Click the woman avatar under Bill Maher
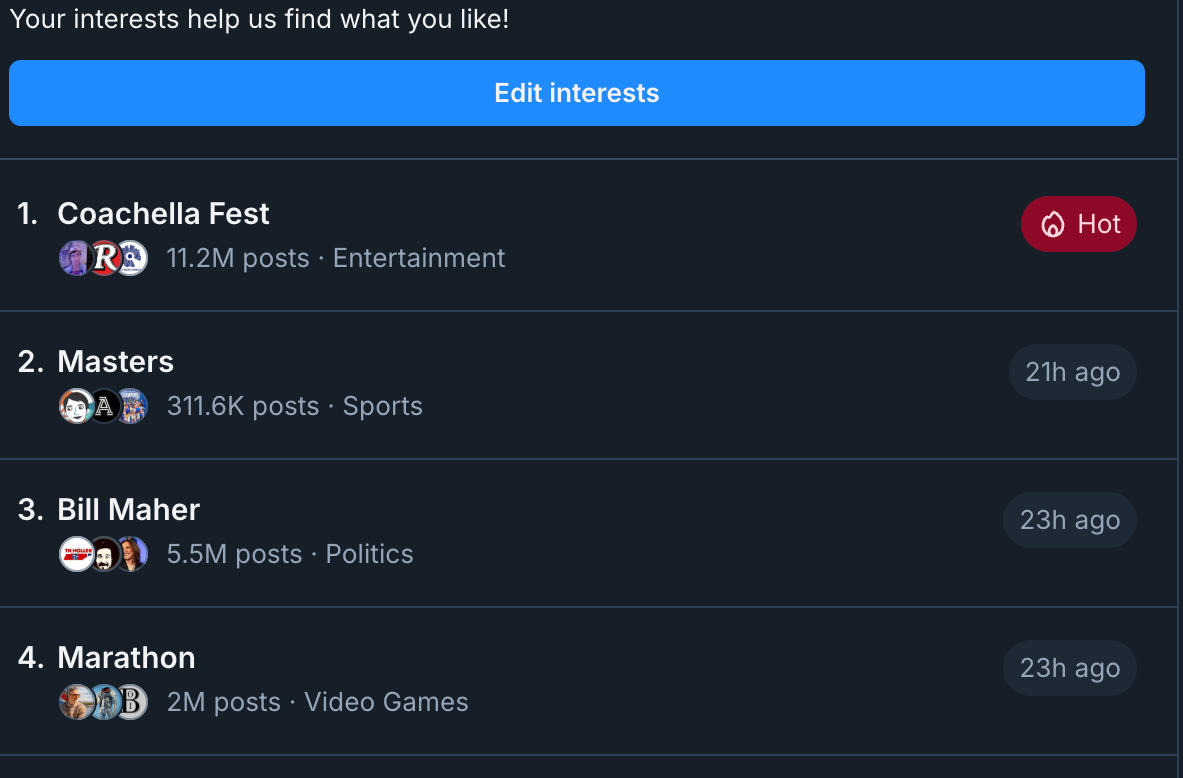Image resolution: width=1183 pixels, height=778 pixels. 132,554
